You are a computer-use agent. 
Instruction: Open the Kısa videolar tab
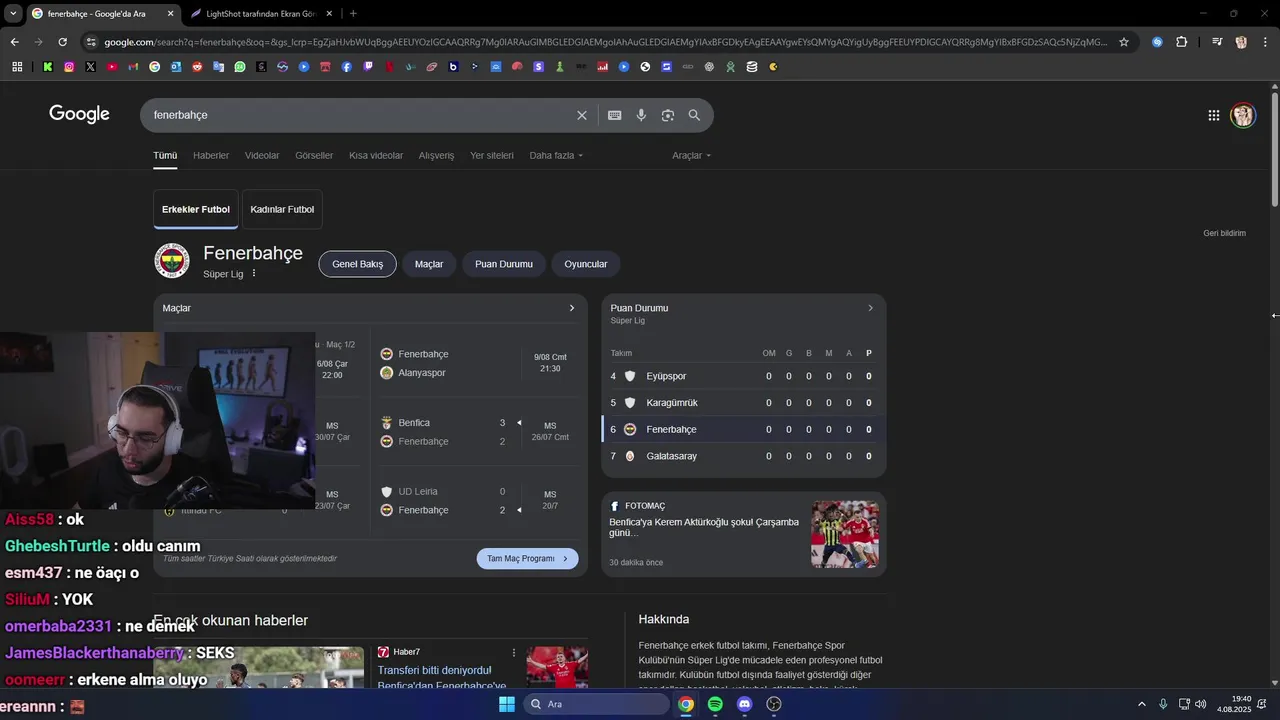[x=376, y=156]
